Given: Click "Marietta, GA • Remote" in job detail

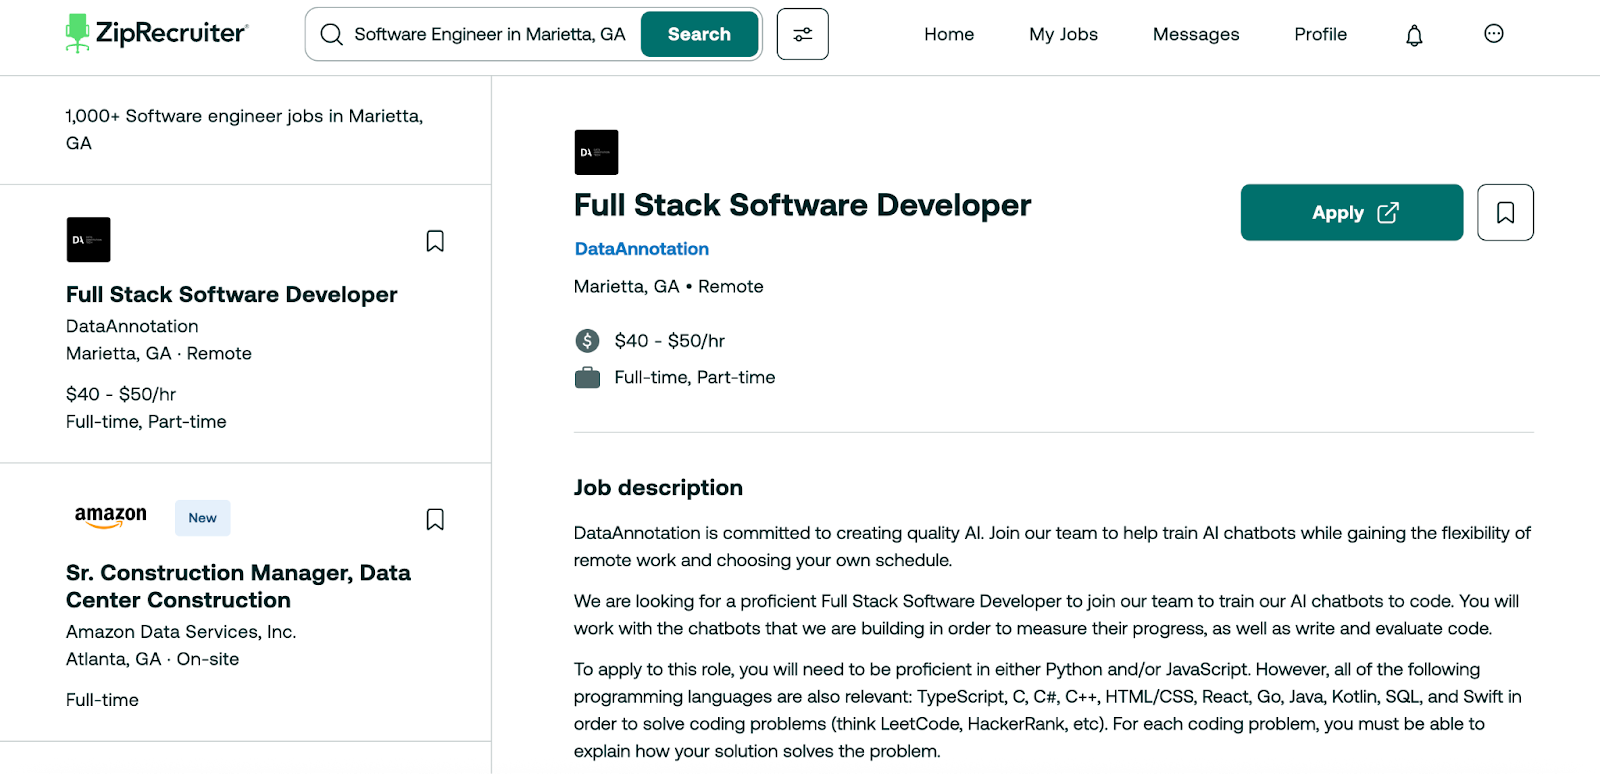Looking at the screenshot, I should (x=668, y=287).
